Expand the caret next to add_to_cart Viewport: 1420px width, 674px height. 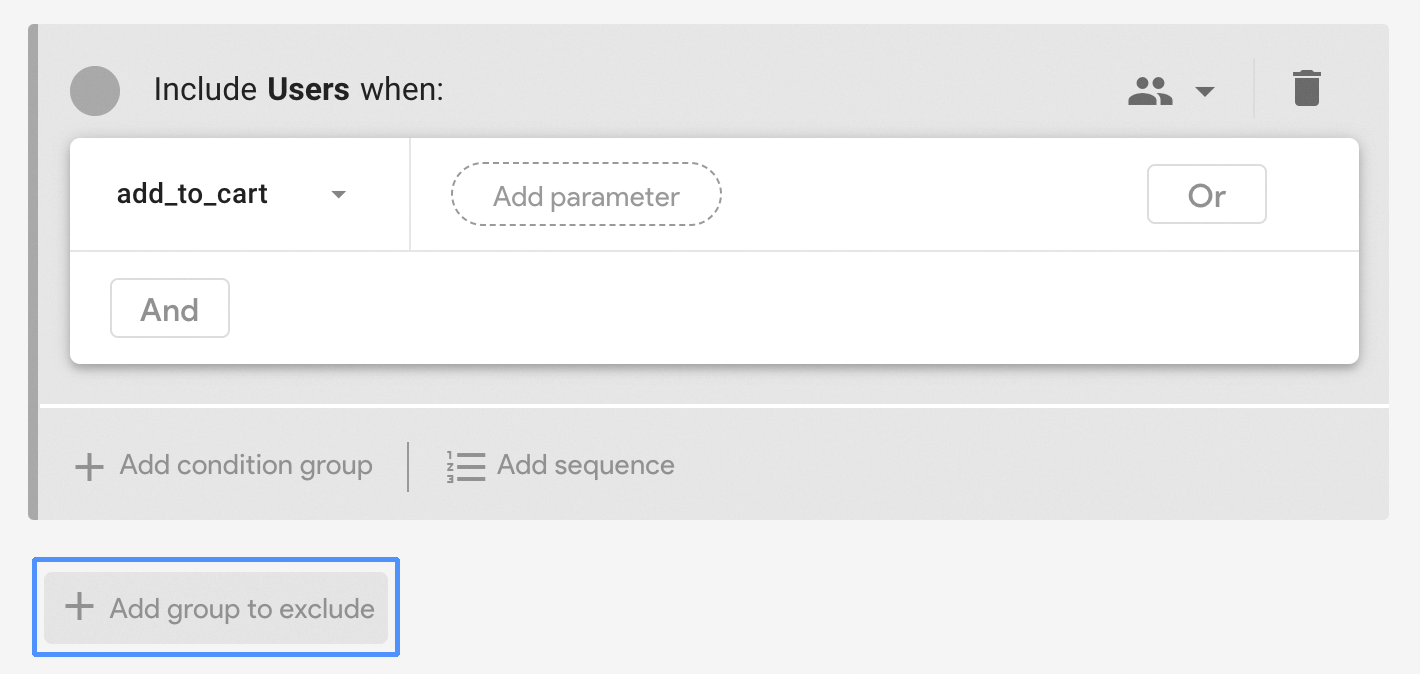339,194
